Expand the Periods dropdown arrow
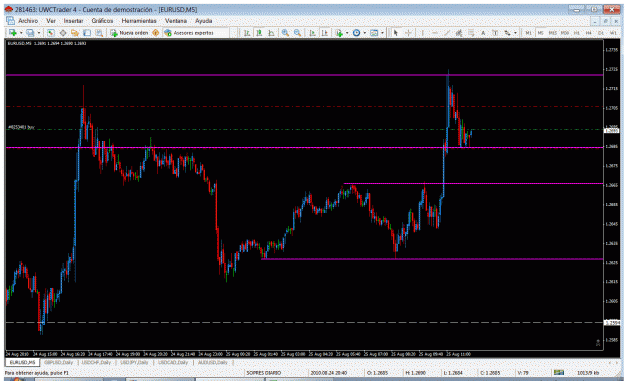This screenshot has height=381, width=625. (365, 33)
